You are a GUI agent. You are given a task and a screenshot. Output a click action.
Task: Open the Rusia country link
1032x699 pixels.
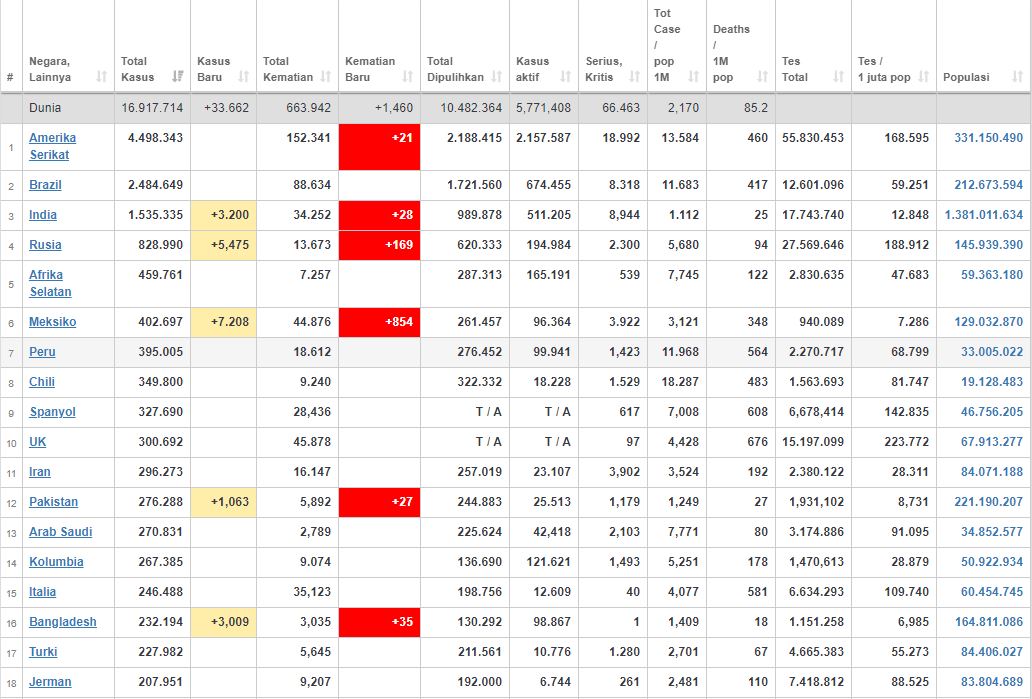pos(45,245)
